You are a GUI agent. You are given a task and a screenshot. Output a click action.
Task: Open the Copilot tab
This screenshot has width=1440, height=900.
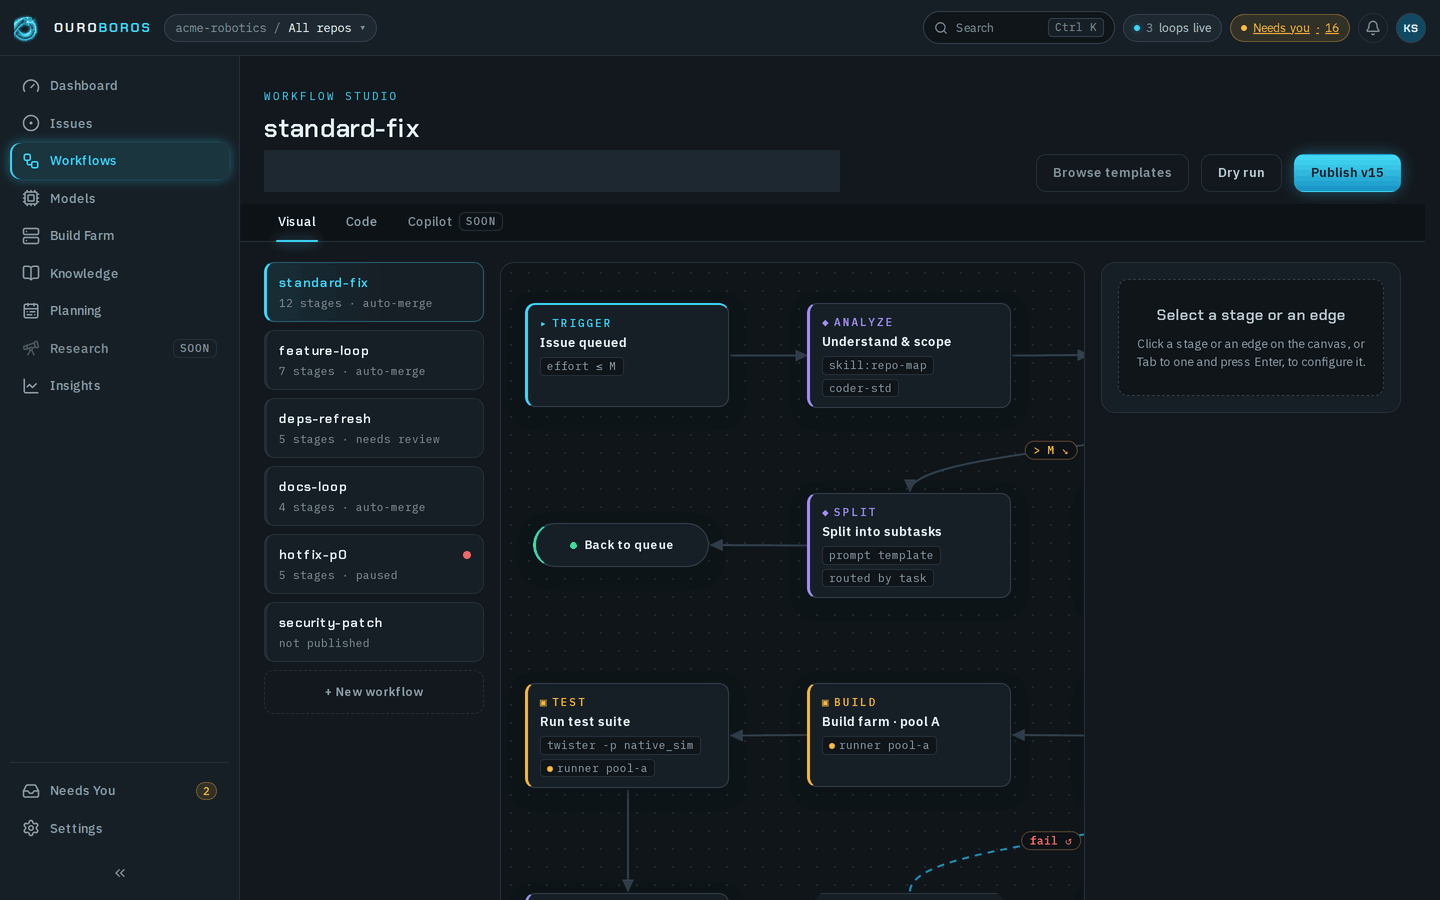tap(454, 222)
